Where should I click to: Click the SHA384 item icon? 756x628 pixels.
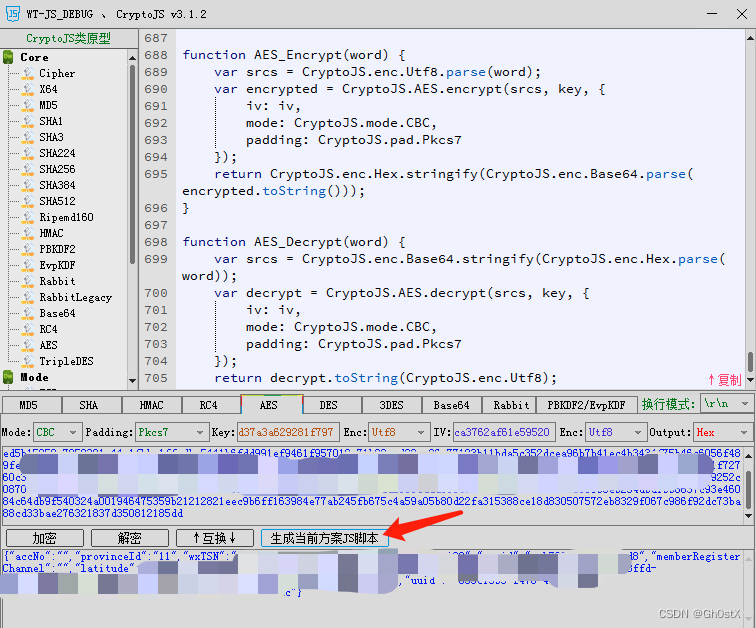point(28,185)
